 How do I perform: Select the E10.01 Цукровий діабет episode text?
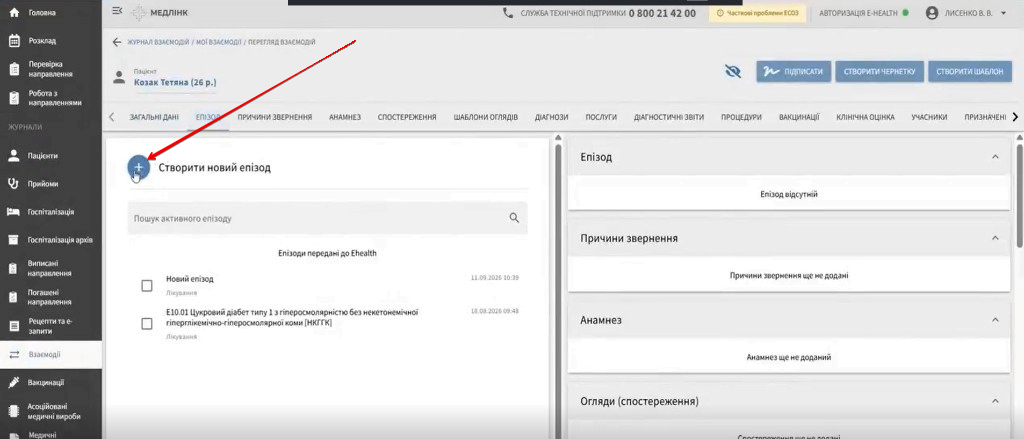292,317
